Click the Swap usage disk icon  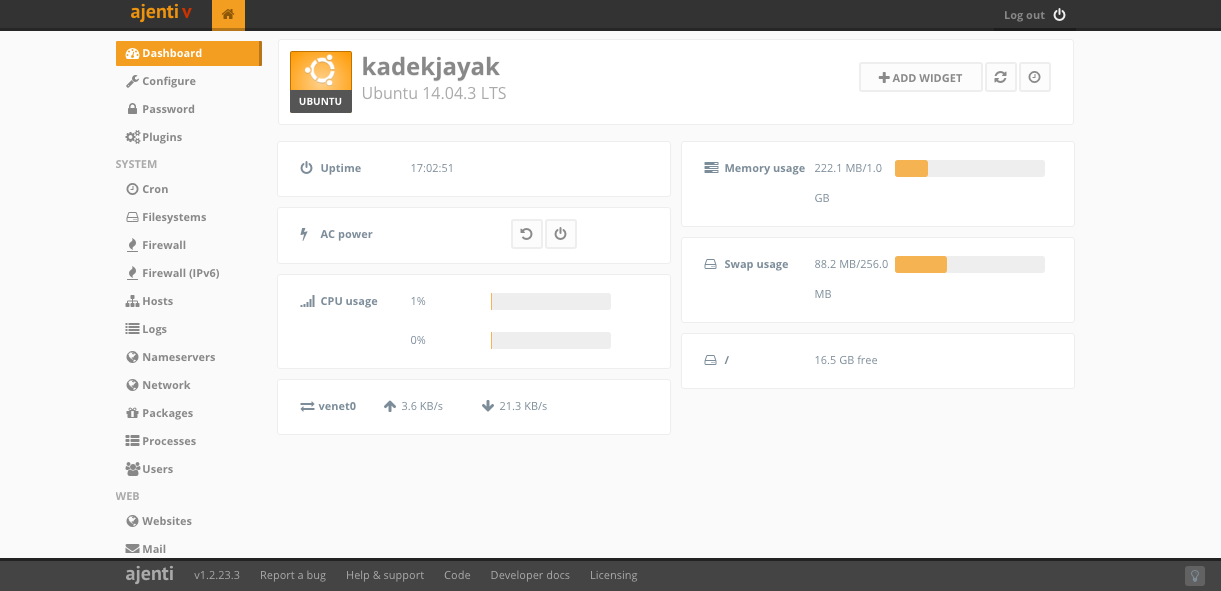pyautogui.click(x=711, y=264)
